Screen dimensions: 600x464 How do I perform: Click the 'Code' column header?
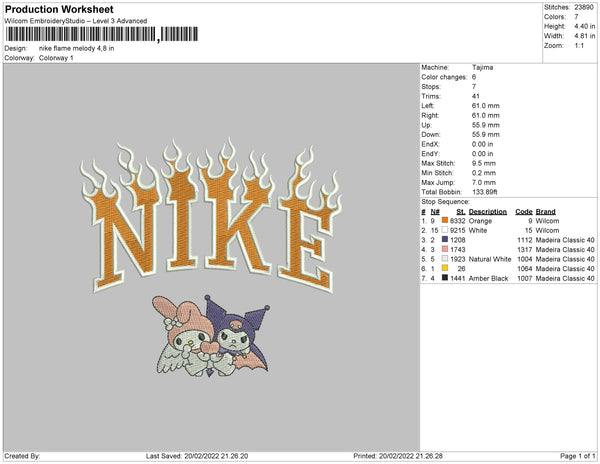tap(524, 212)
